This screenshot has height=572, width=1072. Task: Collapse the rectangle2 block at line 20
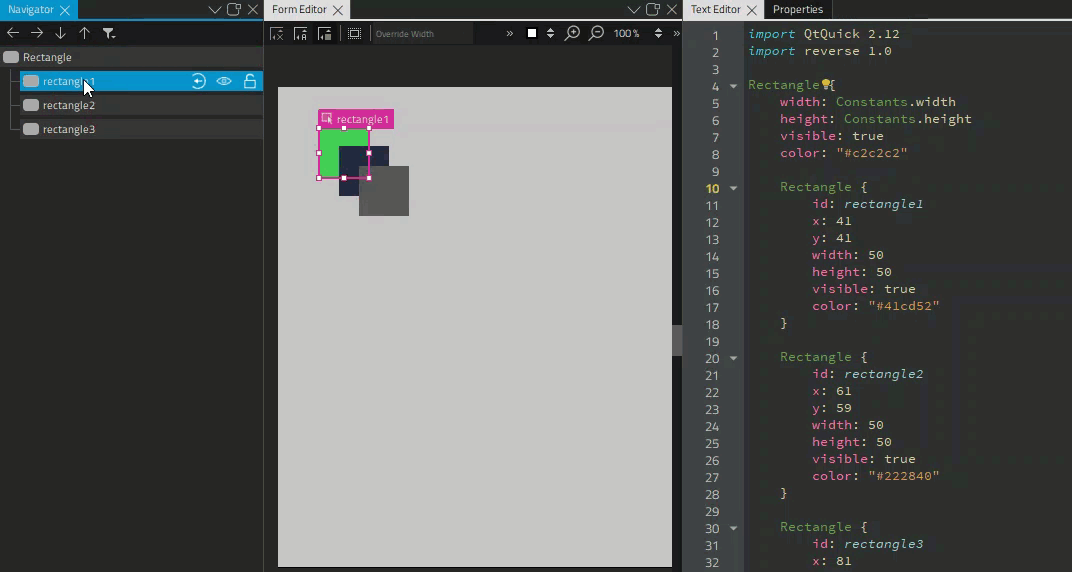click(733, 358)
